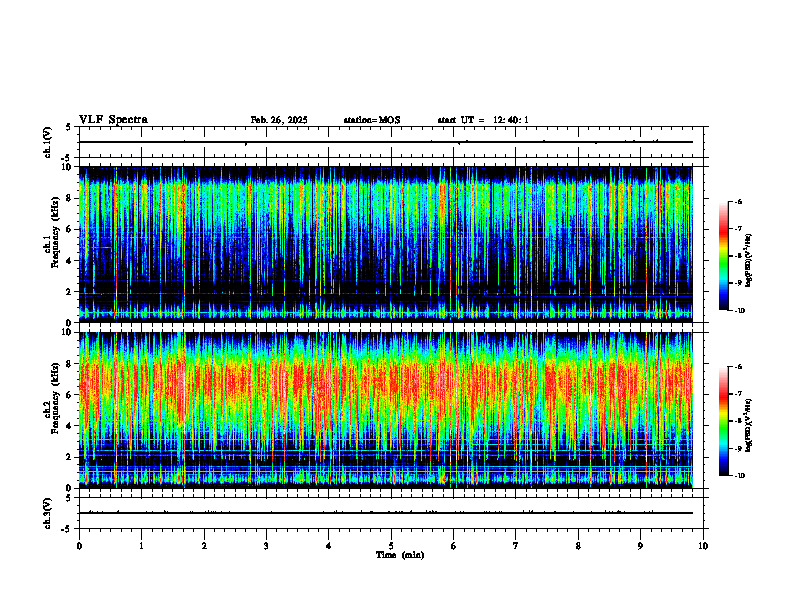Click the "ch.1(V)" axis label
This screenshot has height=612, width=792.
coord(48,142)
